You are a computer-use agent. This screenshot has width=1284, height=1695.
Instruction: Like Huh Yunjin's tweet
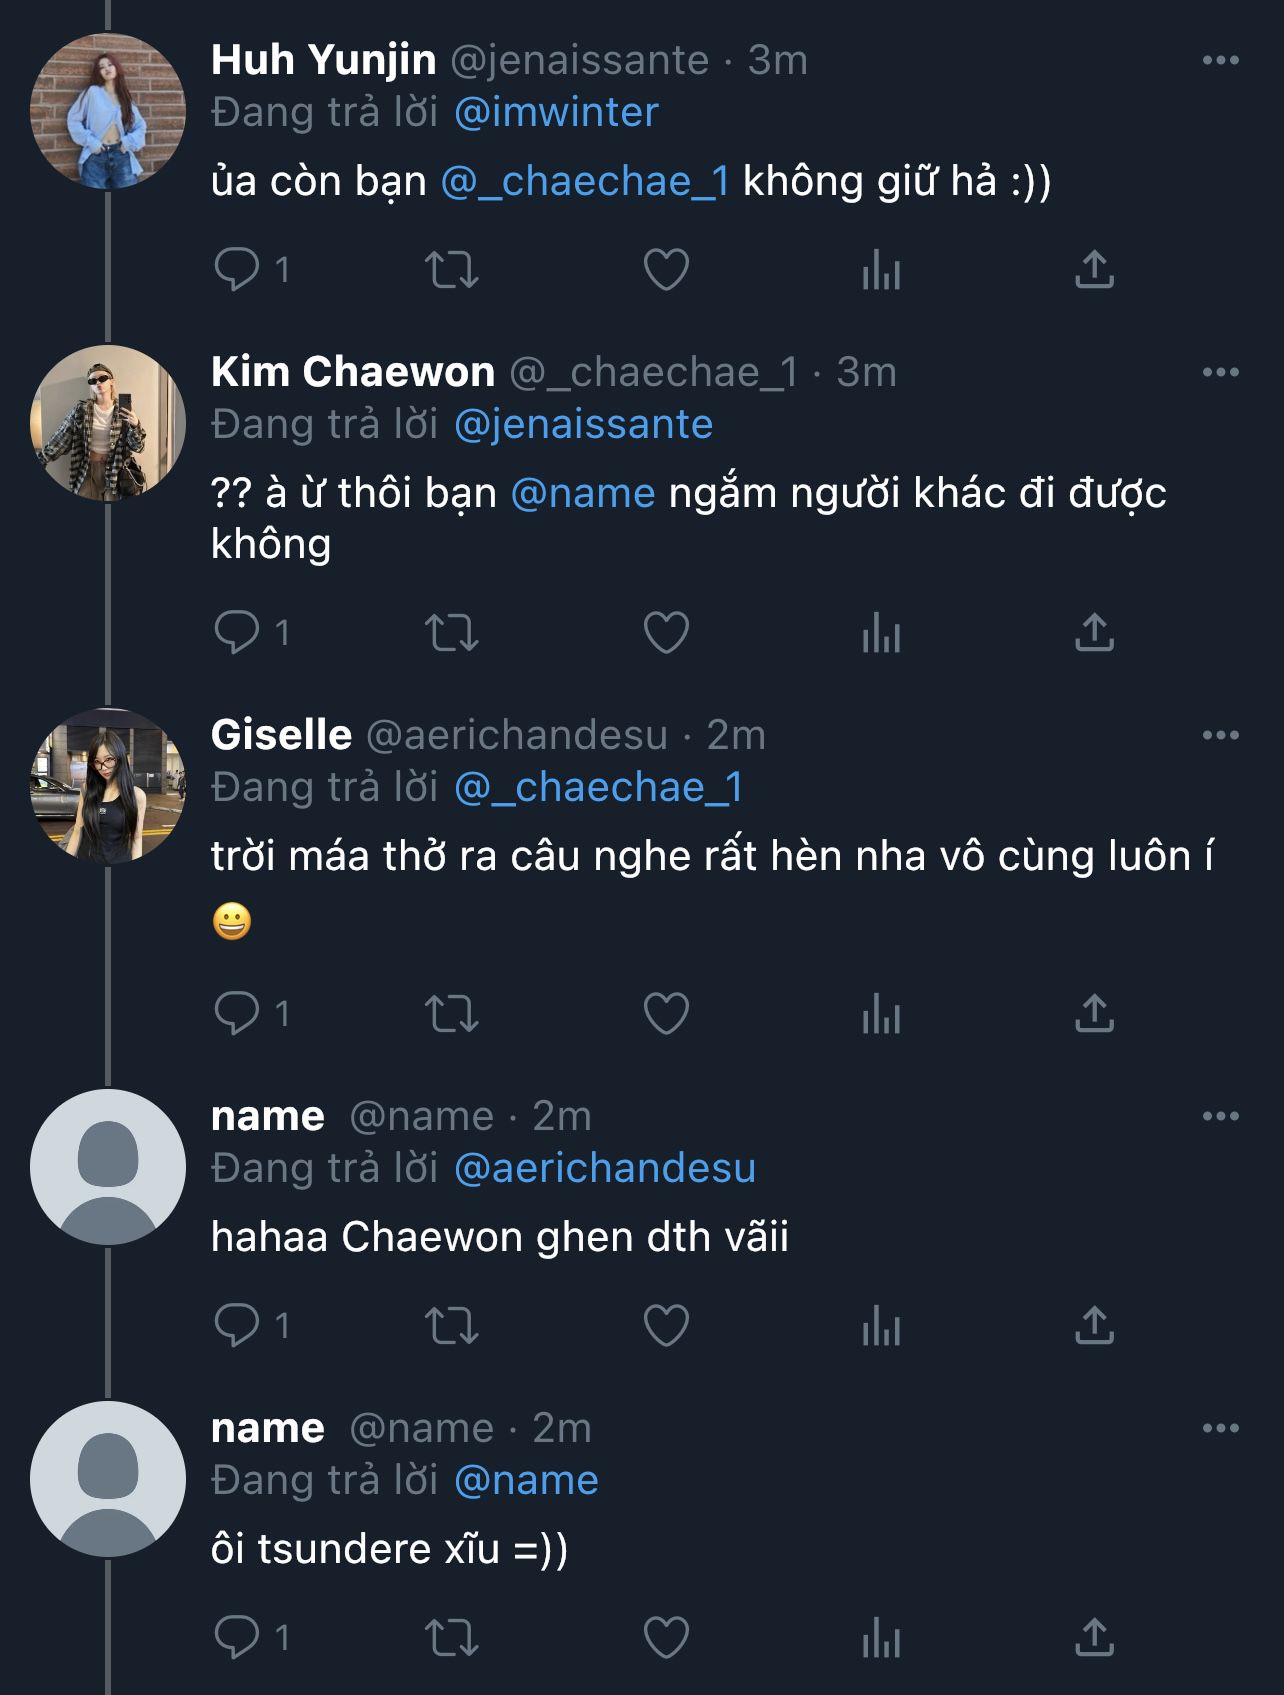tap(666, 270)
